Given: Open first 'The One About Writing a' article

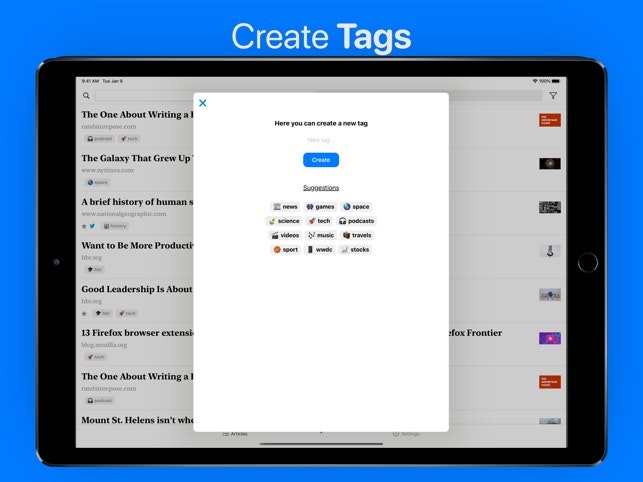Looking at the screenshot, I should click(x=137, y=114).
